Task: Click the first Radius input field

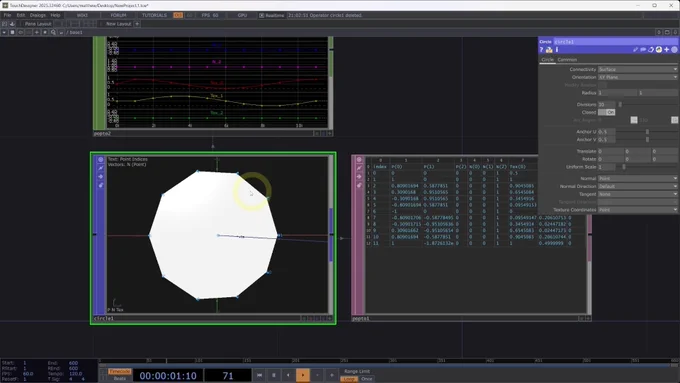Action: [x=617, y=93]
